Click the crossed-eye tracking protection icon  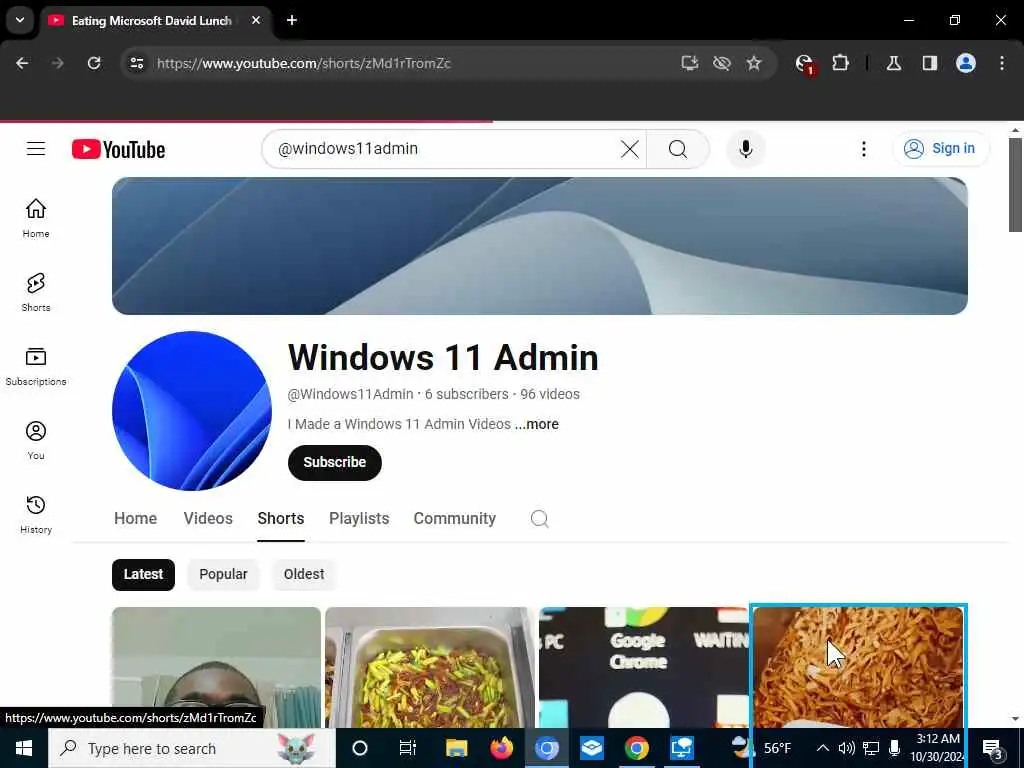(x=722, y=63)
